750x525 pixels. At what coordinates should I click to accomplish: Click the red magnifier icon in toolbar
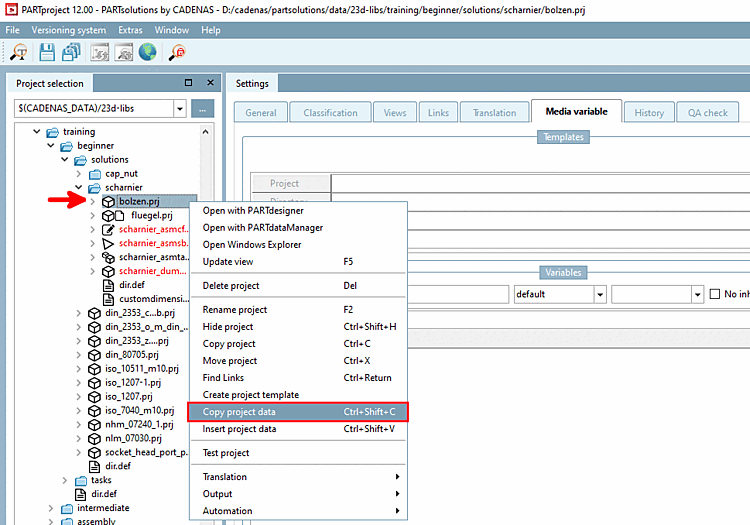click(x=177, y=52)
